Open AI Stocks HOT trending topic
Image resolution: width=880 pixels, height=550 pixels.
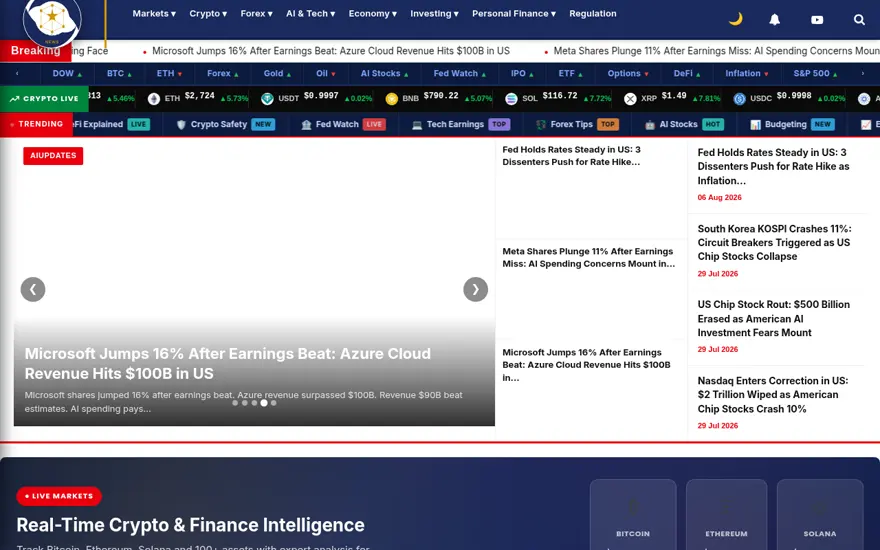(x=684, y=125)
